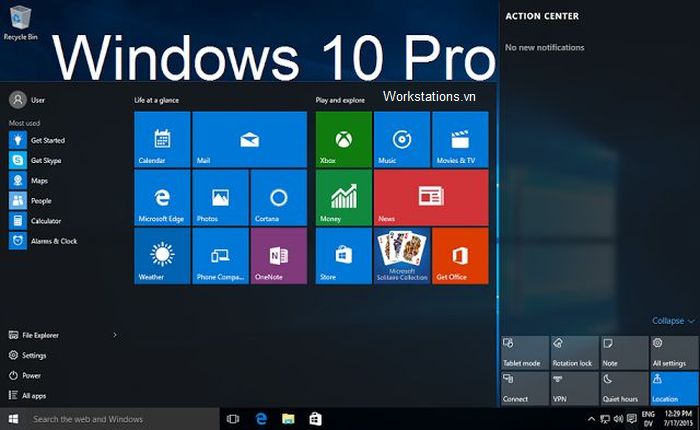Open File Explorer from taskbar
This screenshot has width=700, height=430.
[288, 419]
